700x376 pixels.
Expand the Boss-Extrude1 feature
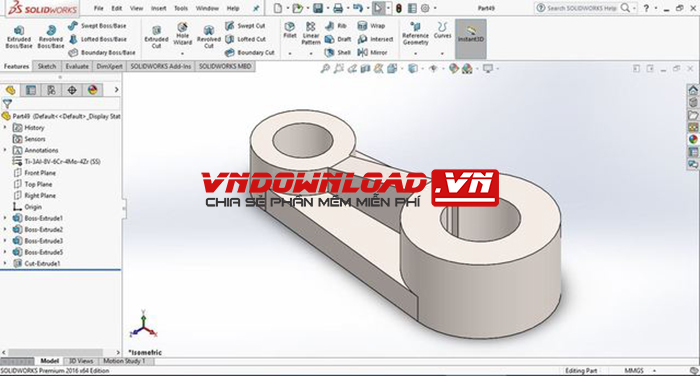pyautogui.click(x=5, y=218)
